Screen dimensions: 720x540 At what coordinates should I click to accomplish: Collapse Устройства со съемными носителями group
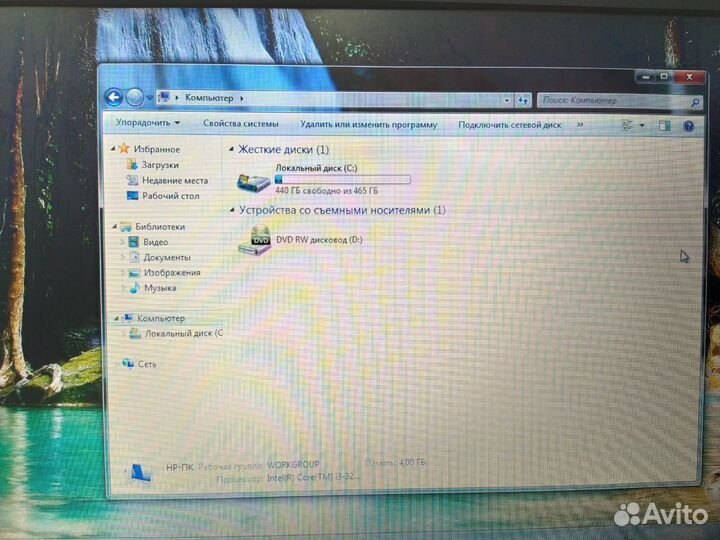point(232,210)
